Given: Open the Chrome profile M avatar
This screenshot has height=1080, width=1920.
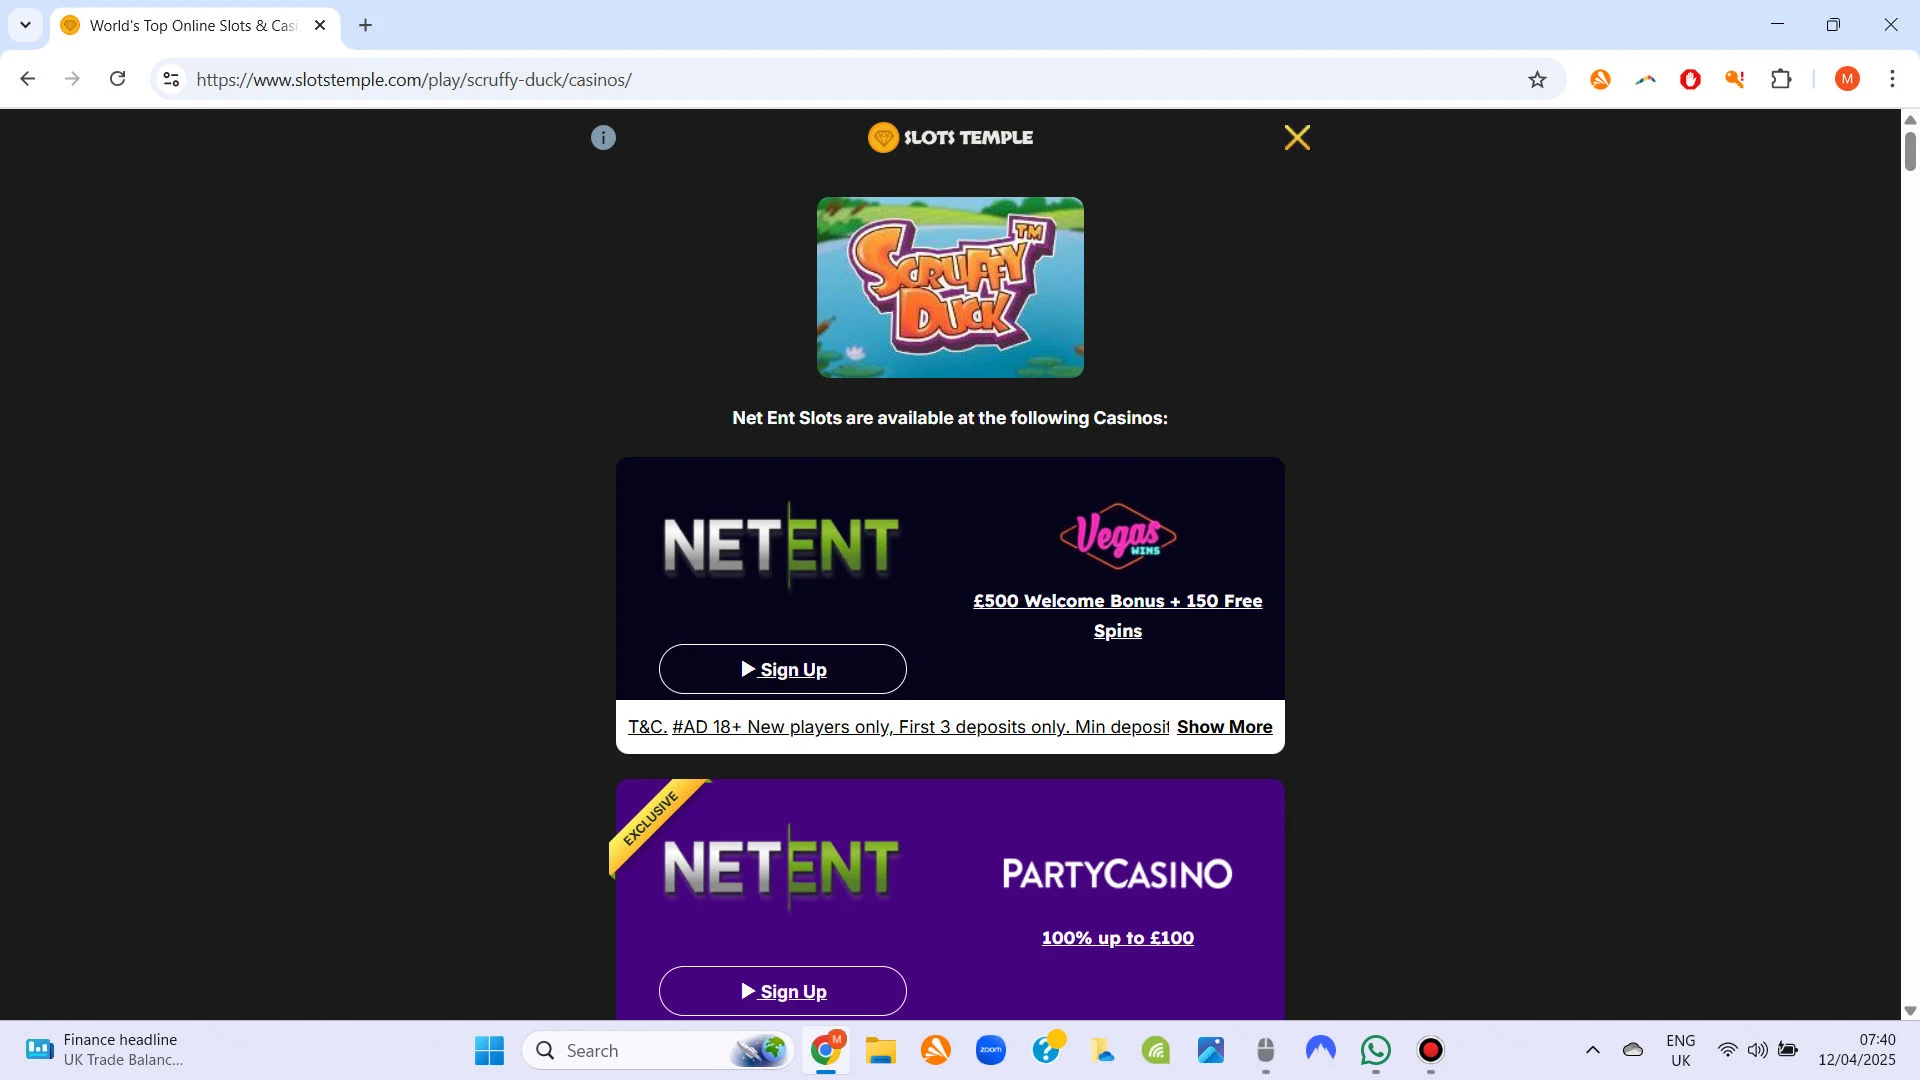Looking at the screenshot, I should (x=1847, y=79).
